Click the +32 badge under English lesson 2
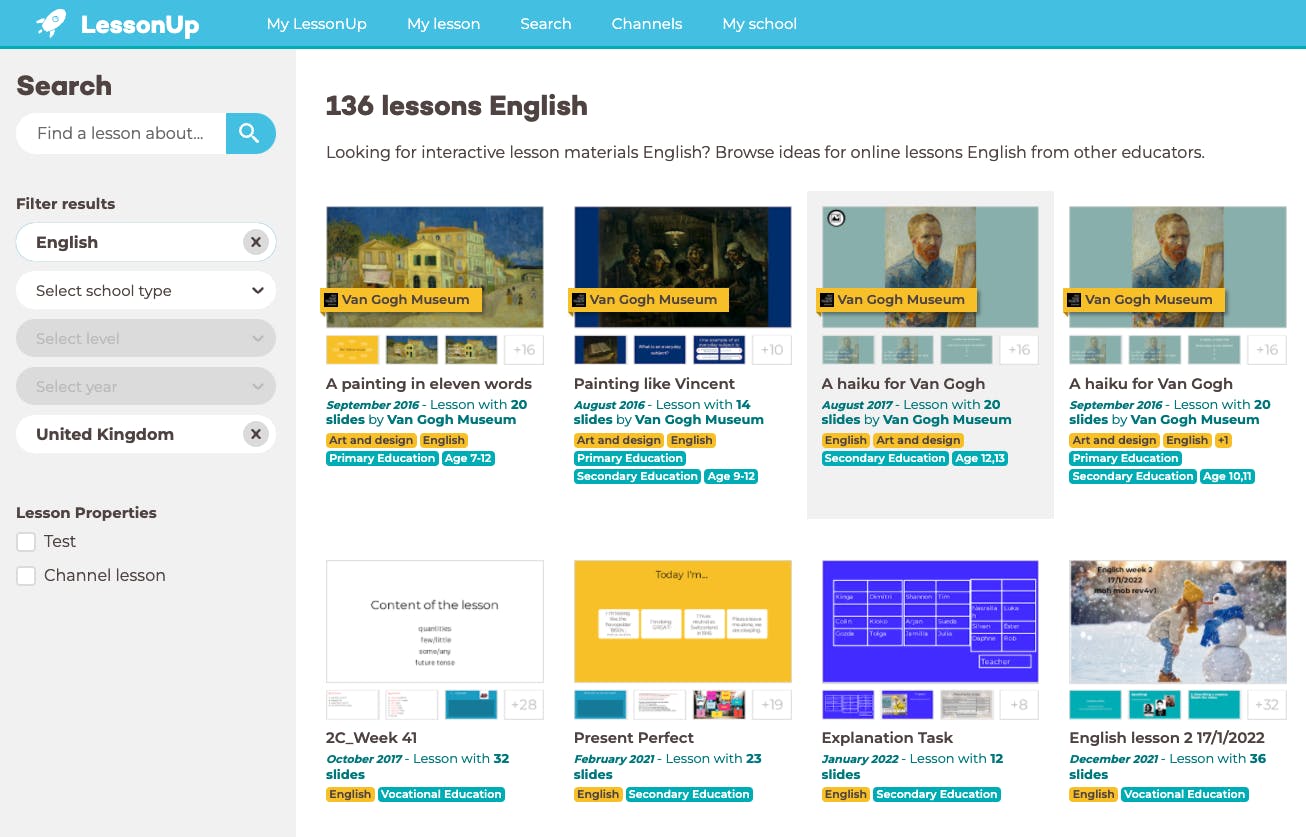The width and height of the screenshot is (1306, 837). [x=1267, y=704]
